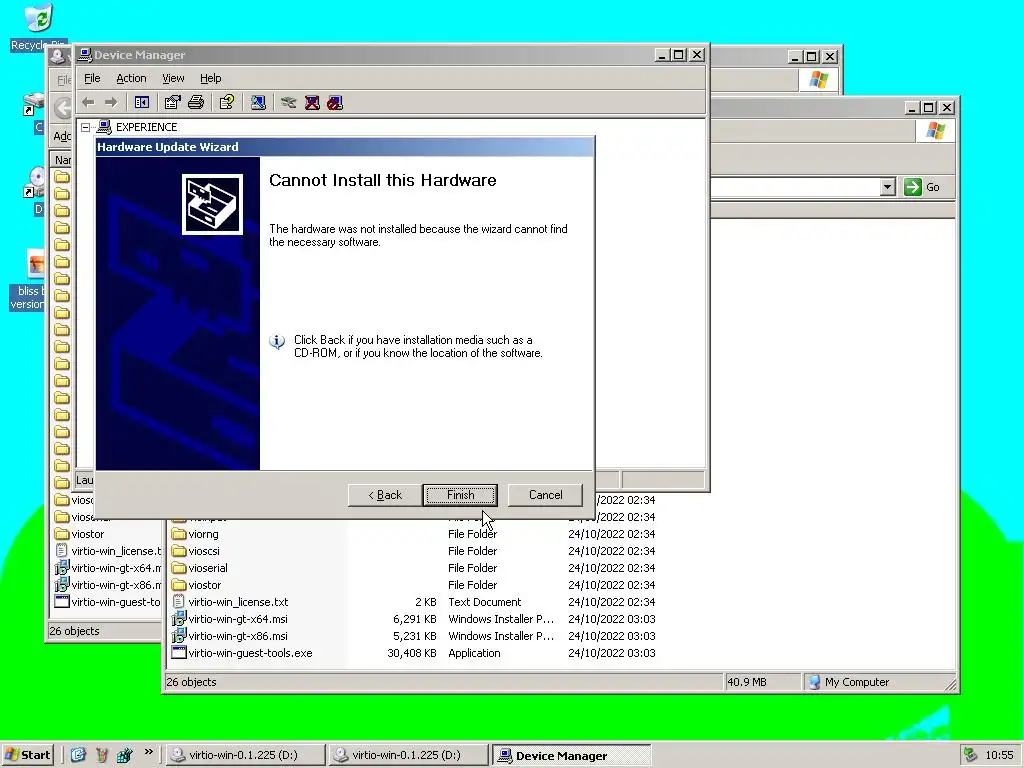Open Properties via the Device Manager toolbar icon
The height and width of the screenshot is (768, 1024).
(x=172, y=103)
